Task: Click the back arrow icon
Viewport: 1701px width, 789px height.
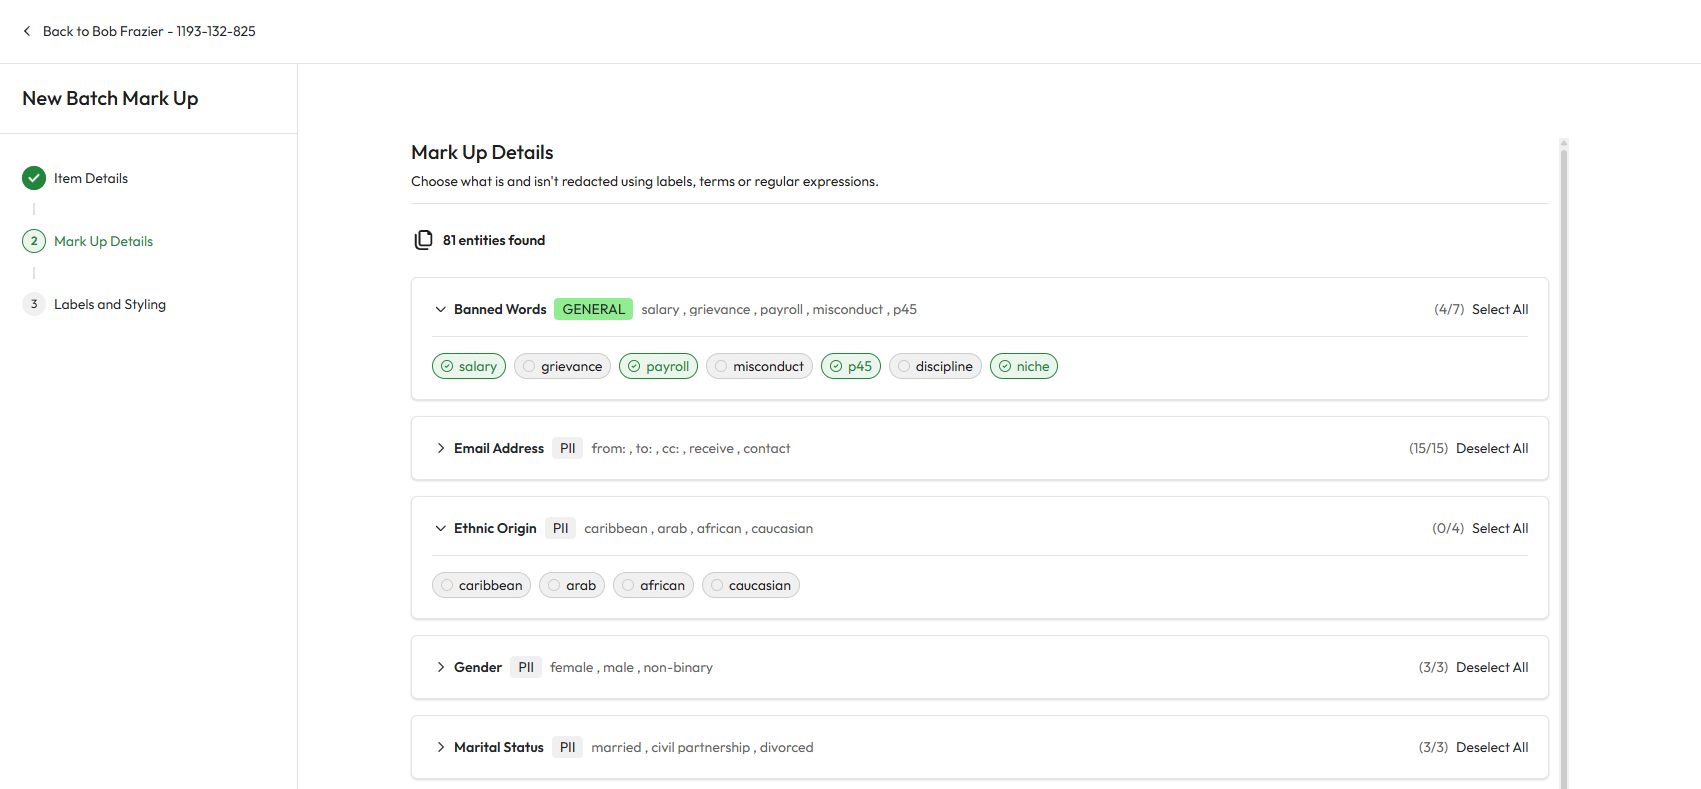Action: pos(27,31)
